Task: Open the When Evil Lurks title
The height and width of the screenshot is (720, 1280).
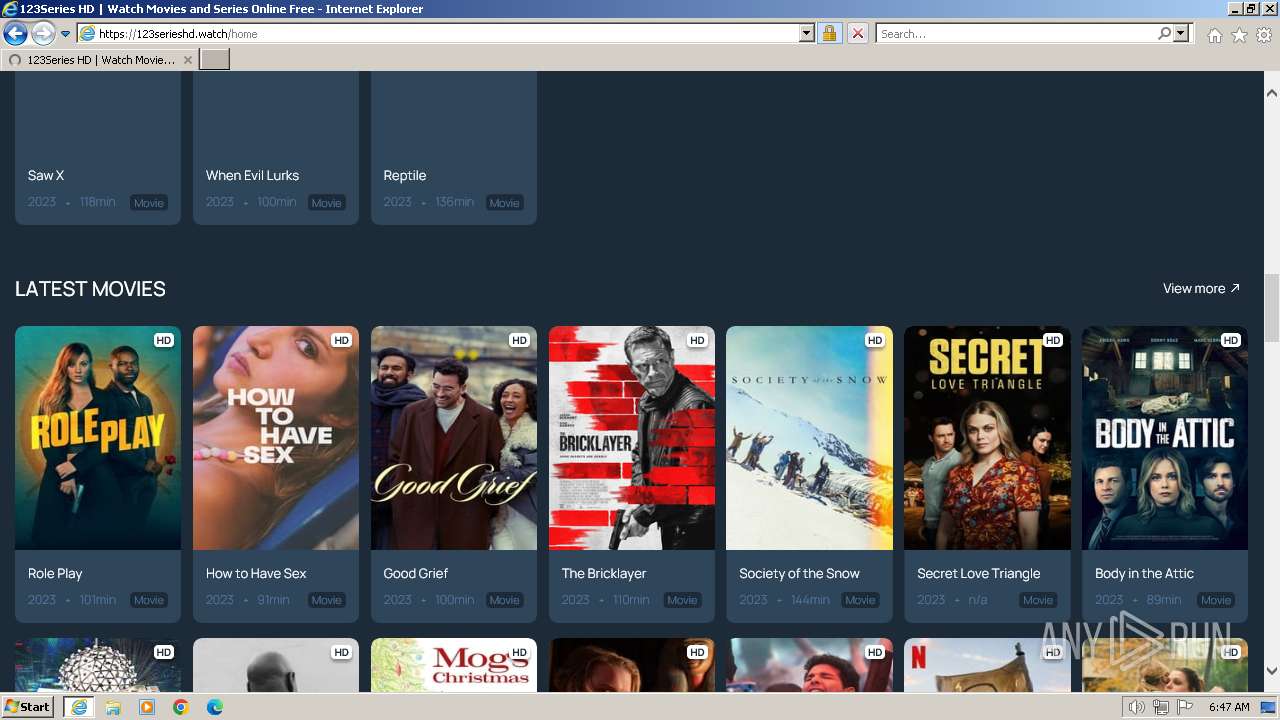Action: pos(252,175)
